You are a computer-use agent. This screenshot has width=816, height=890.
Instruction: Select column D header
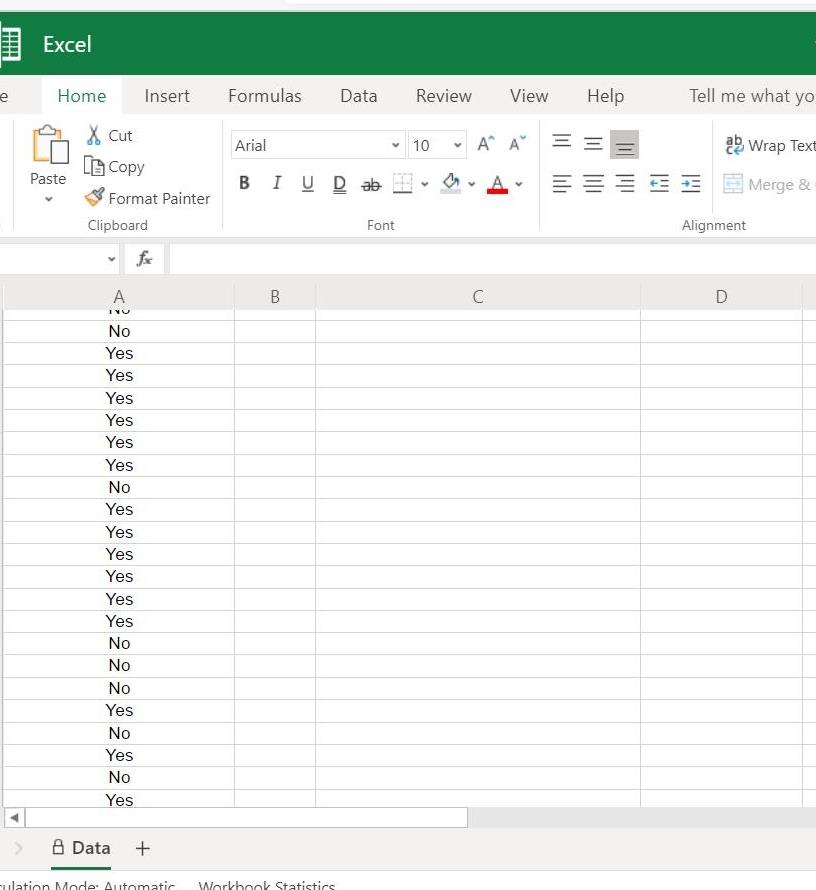click(721, 296)
